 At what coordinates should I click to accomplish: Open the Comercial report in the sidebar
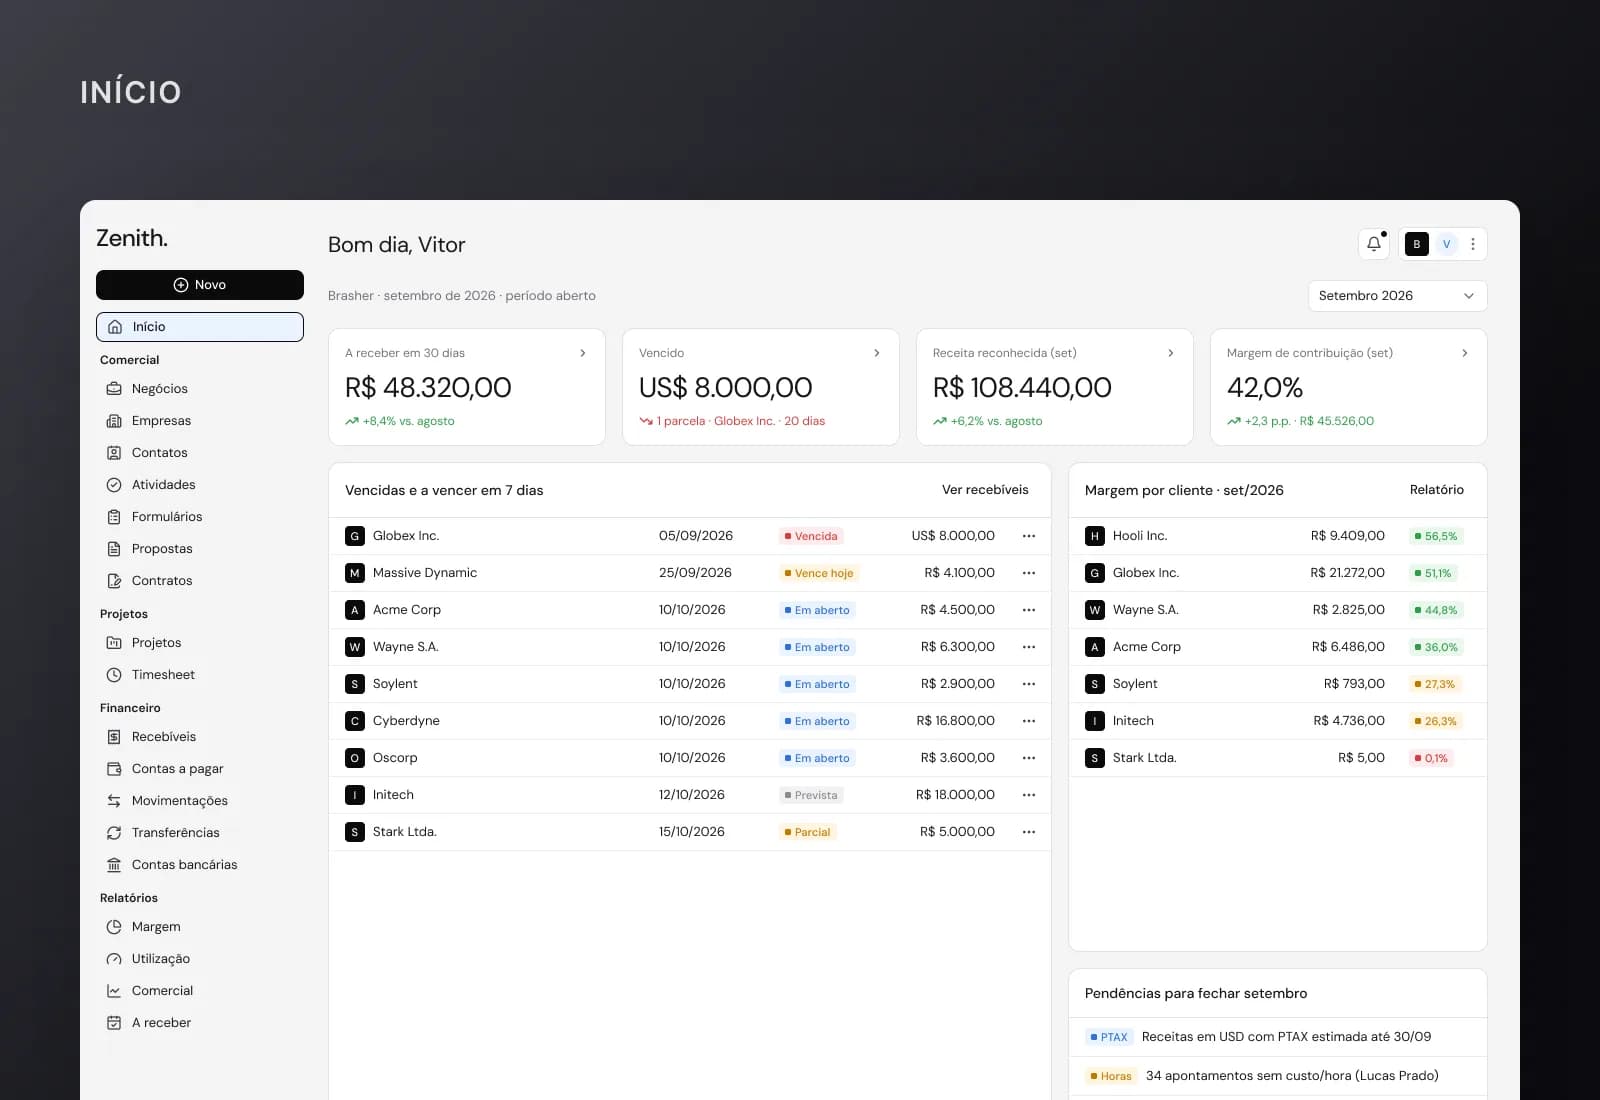200,991
